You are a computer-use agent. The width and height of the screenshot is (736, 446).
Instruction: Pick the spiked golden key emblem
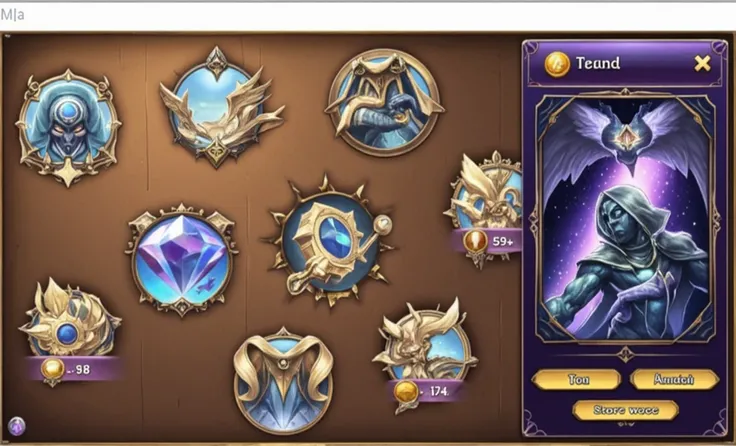(329, 242)
